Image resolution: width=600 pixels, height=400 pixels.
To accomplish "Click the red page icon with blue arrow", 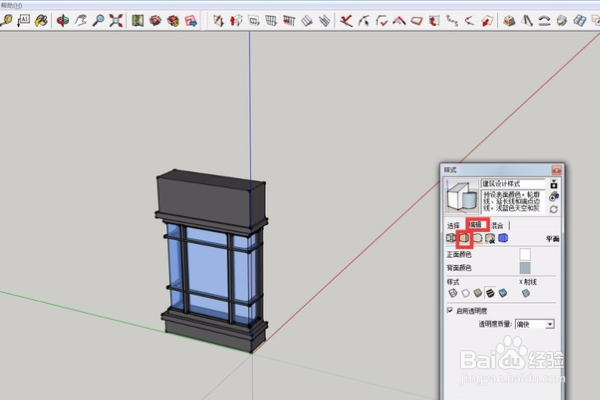I will point(191,20).
